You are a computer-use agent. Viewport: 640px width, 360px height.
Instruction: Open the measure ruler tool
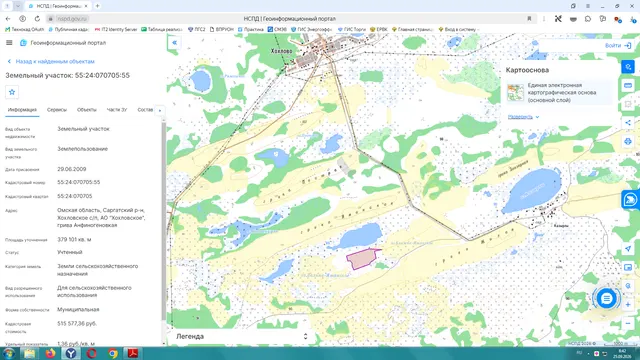tap(628, 85)
